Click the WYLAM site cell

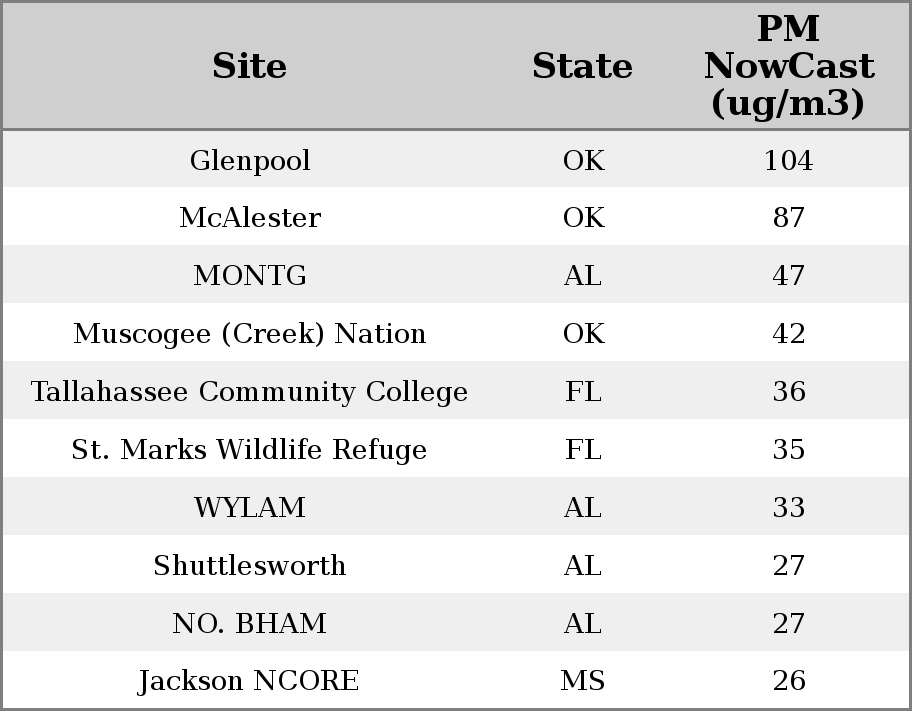click(x=250, y=508)
